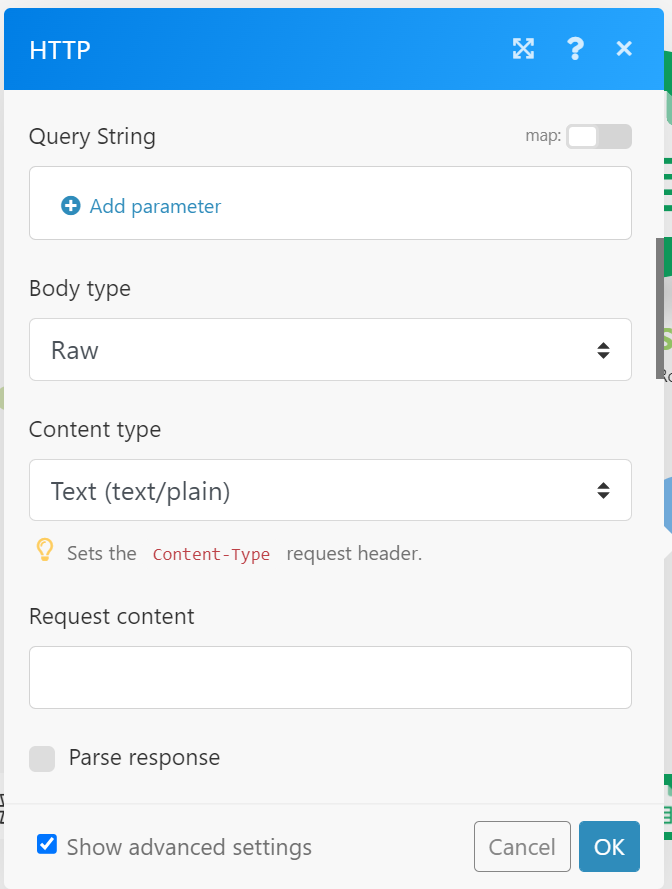Screen dimensions: 672x889
Task: Open the Body type dropdown showing Raw
Action: point(330,350)
